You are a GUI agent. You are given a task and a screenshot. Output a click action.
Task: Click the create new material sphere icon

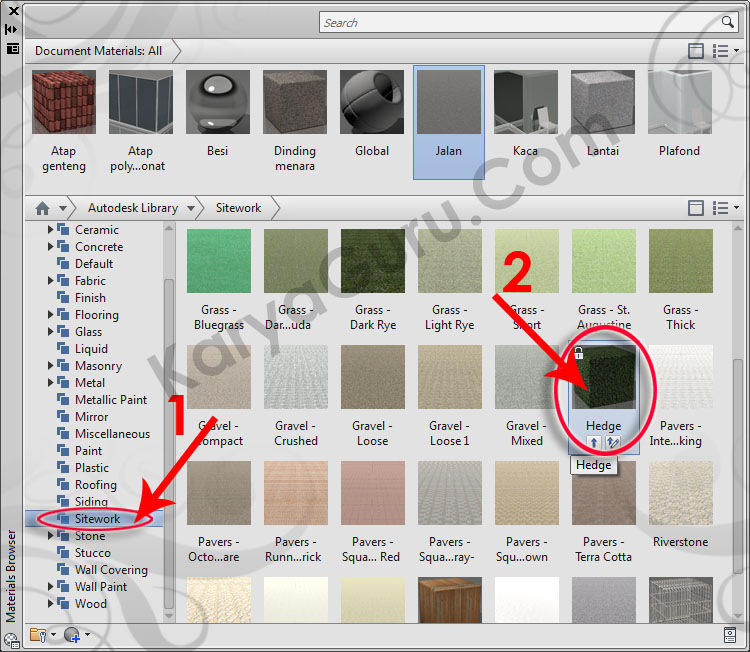pyautogui.click(x=72, y=635)
